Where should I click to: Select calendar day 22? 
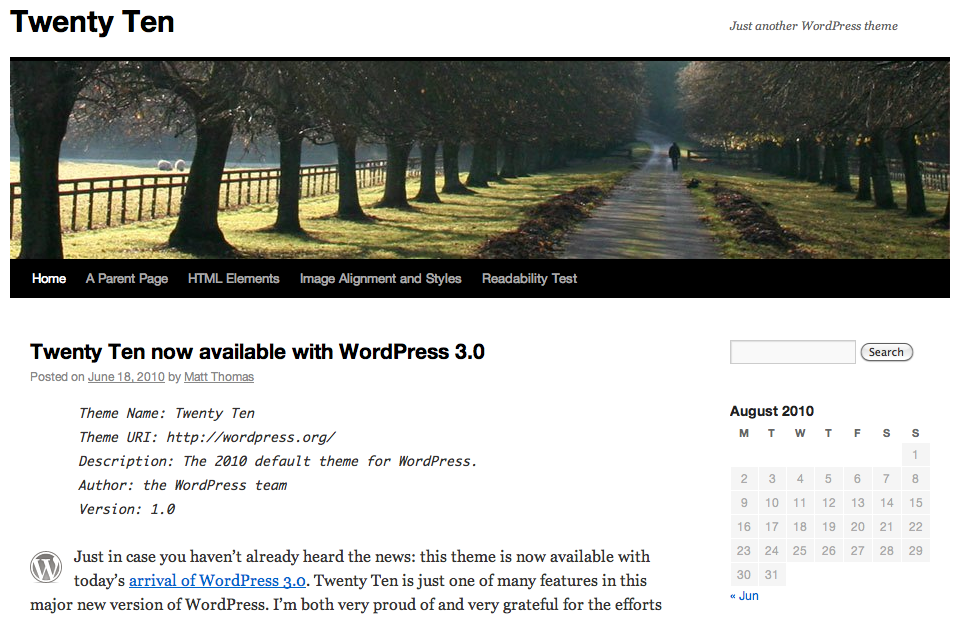(x=915, y=526)
